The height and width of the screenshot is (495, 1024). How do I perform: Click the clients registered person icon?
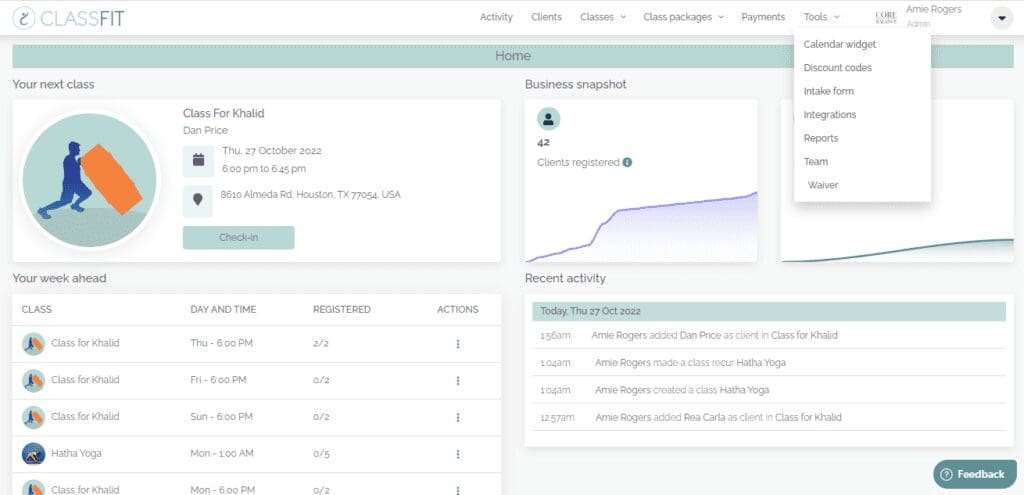tap(548, 119)
